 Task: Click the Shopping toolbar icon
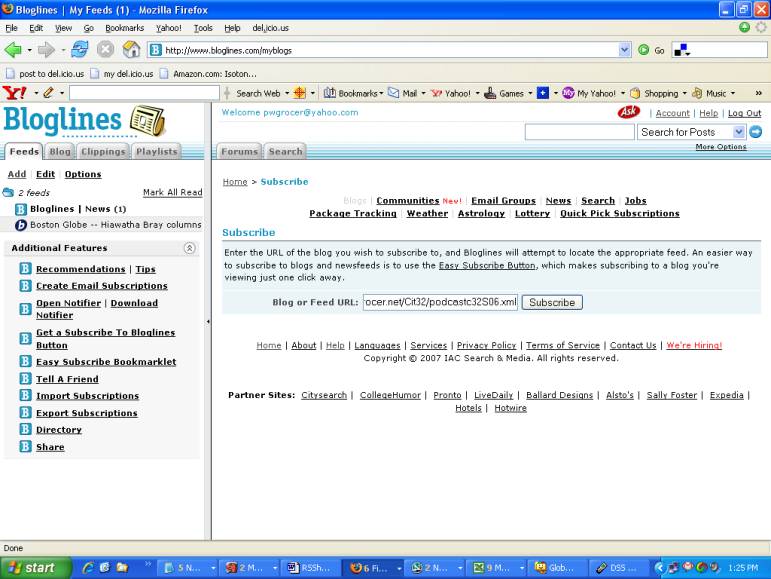click(x=635, y=93)
